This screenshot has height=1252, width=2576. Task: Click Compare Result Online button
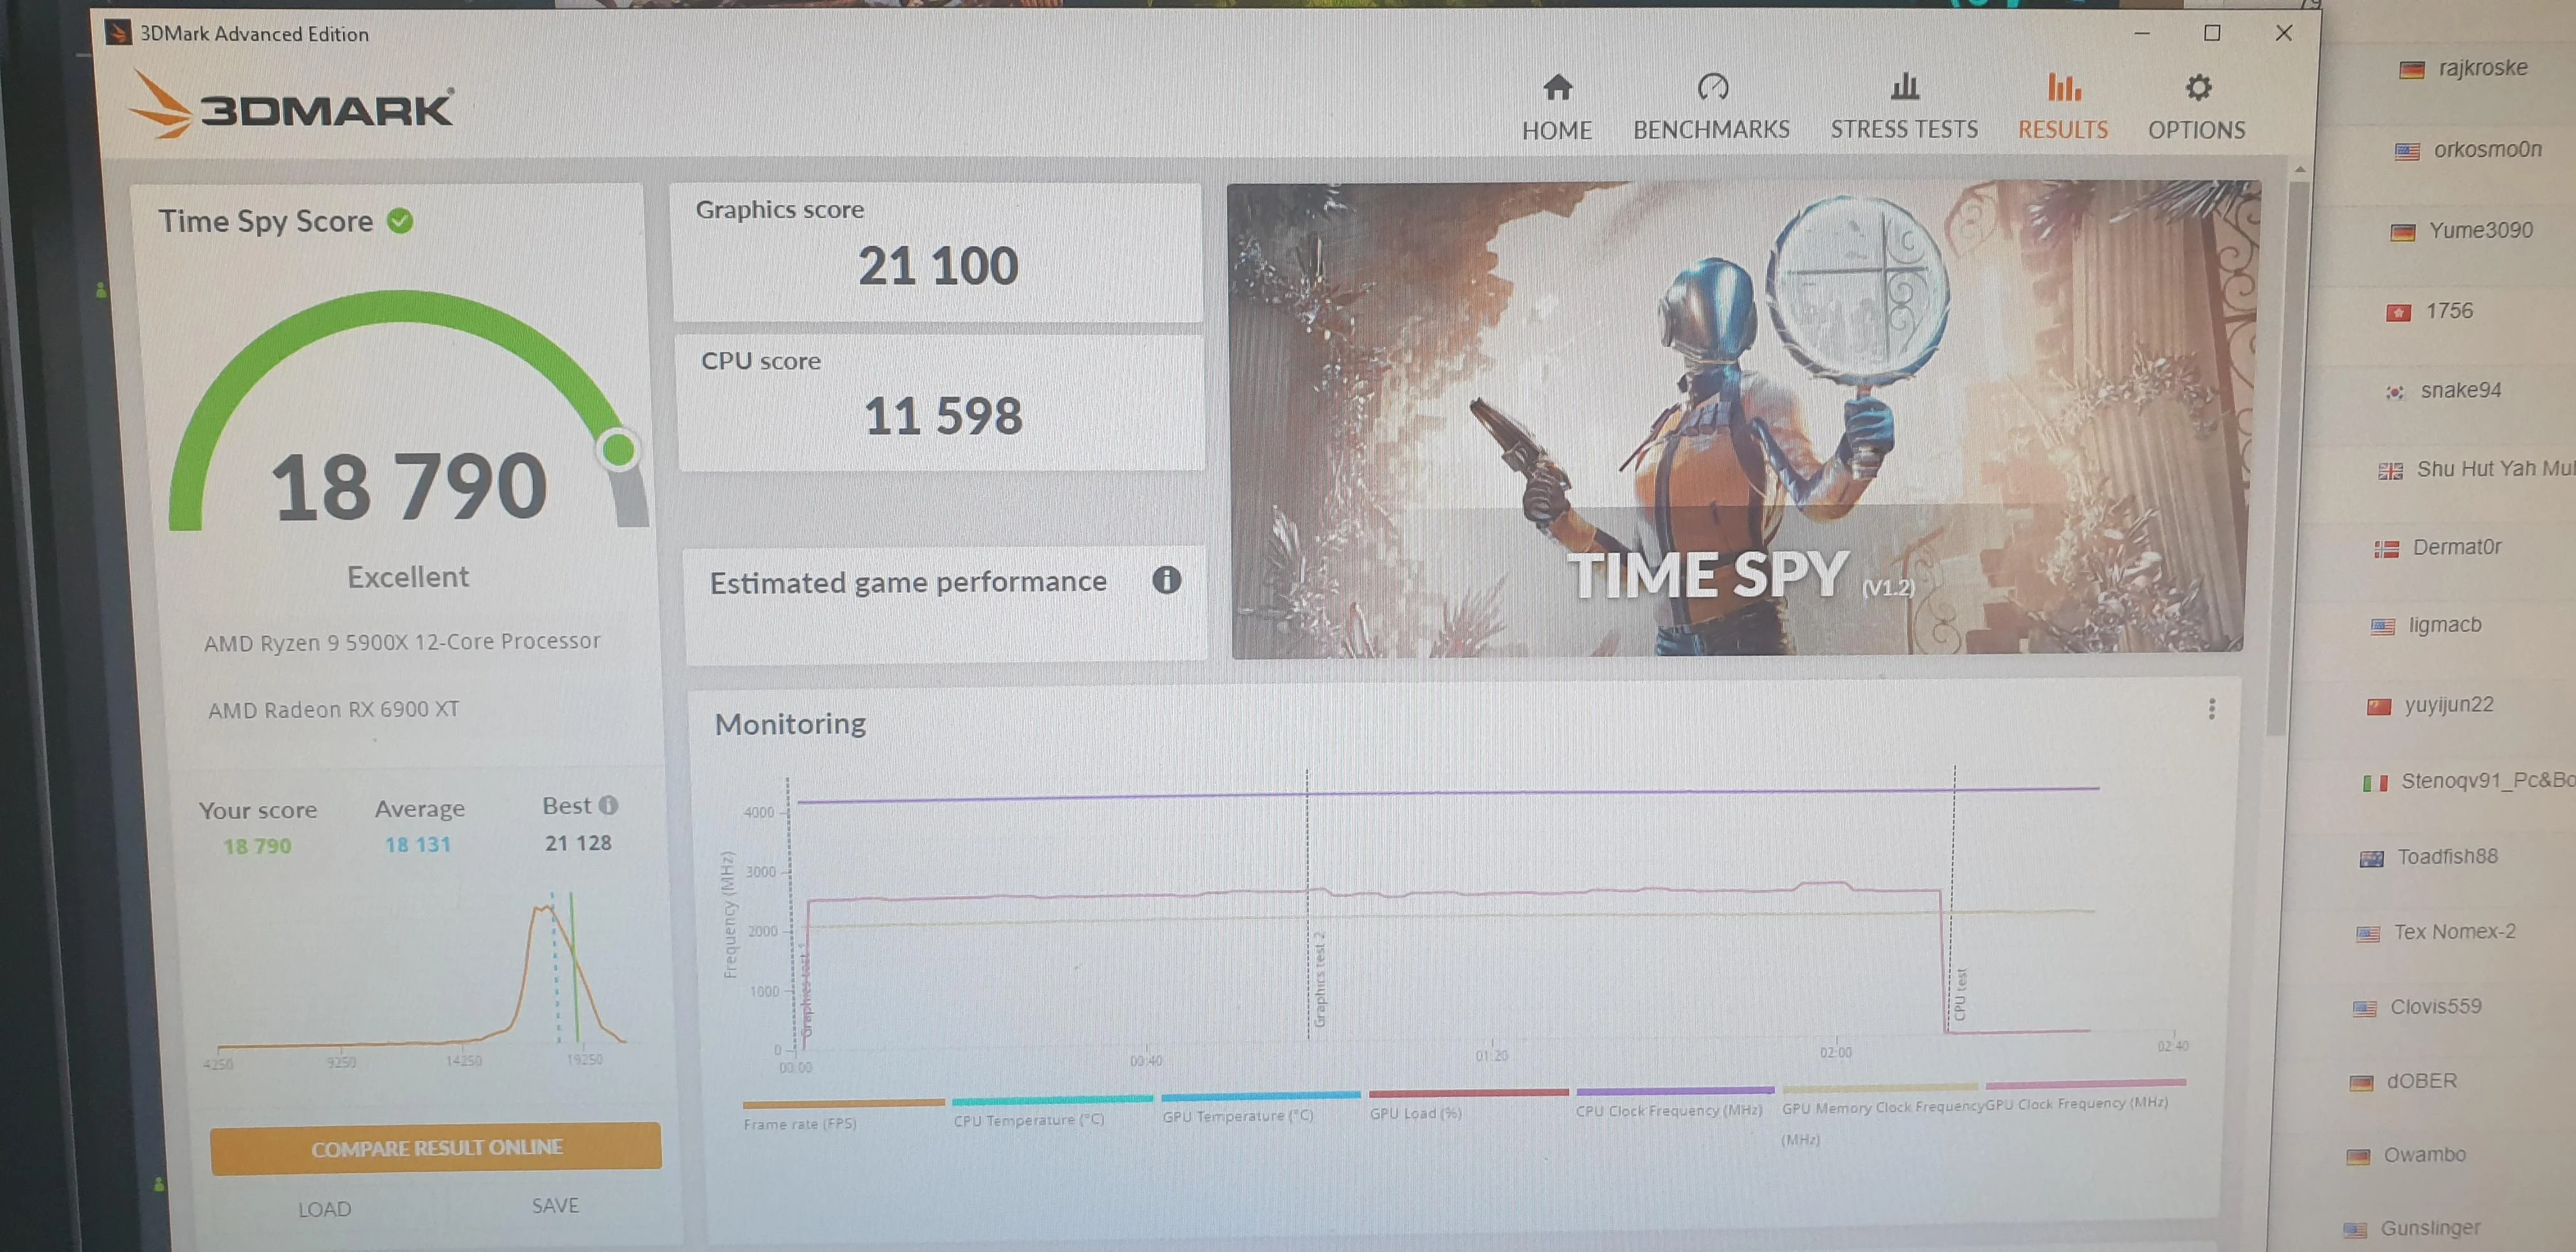(x=436, y=1148)
